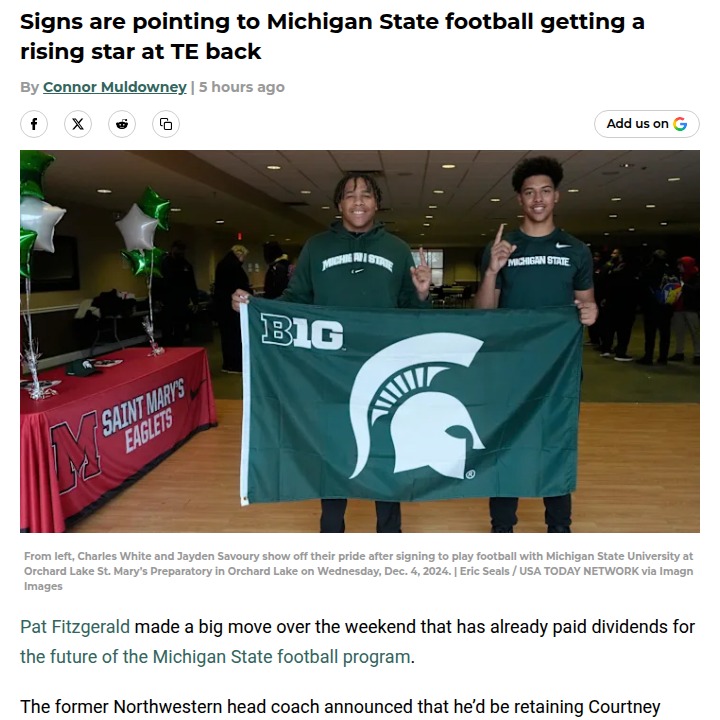The image size is (720, 720).
Task: Share the article on X
Action: [78, 124]
